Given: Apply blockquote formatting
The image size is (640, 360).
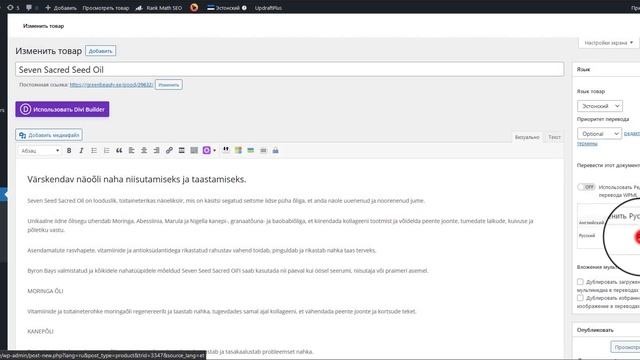Looking at the screenshot, I should point(119,151).
